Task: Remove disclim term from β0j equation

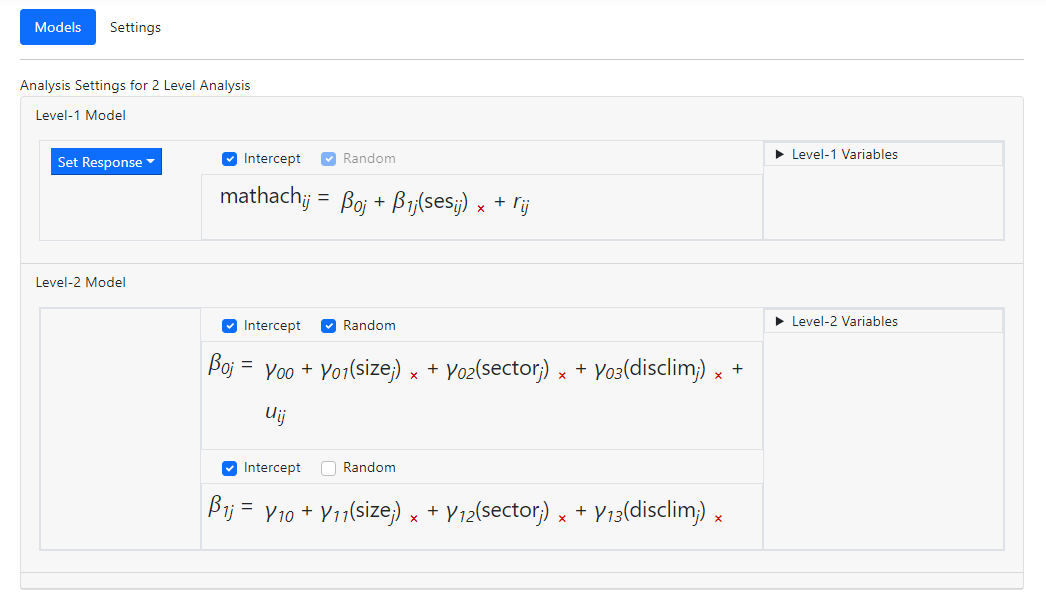Action: (x=719, y=375)
